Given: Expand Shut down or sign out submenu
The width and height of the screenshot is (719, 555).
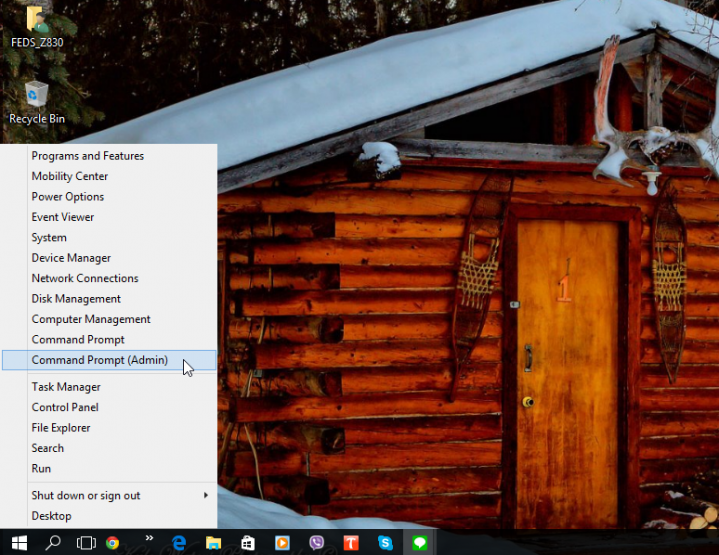Looking at the screenshot, I should coord(110,496).
